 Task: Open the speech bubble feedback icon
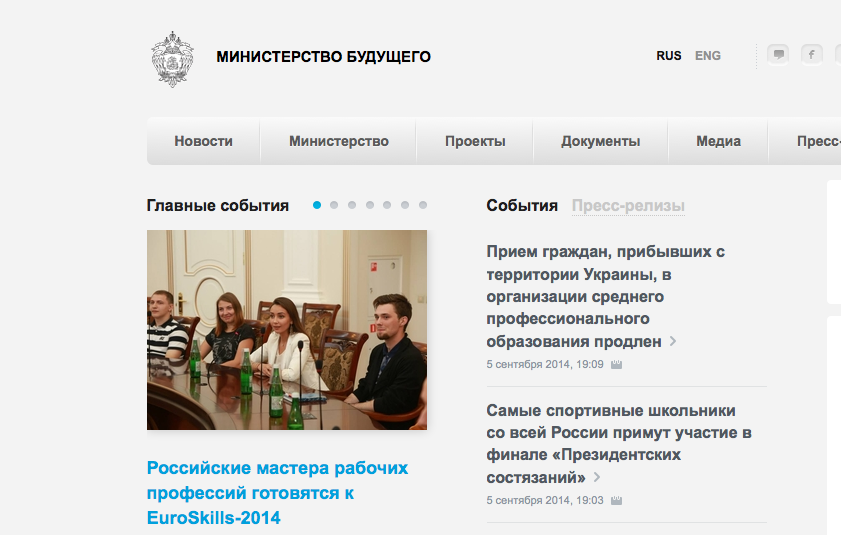[778, 55]
